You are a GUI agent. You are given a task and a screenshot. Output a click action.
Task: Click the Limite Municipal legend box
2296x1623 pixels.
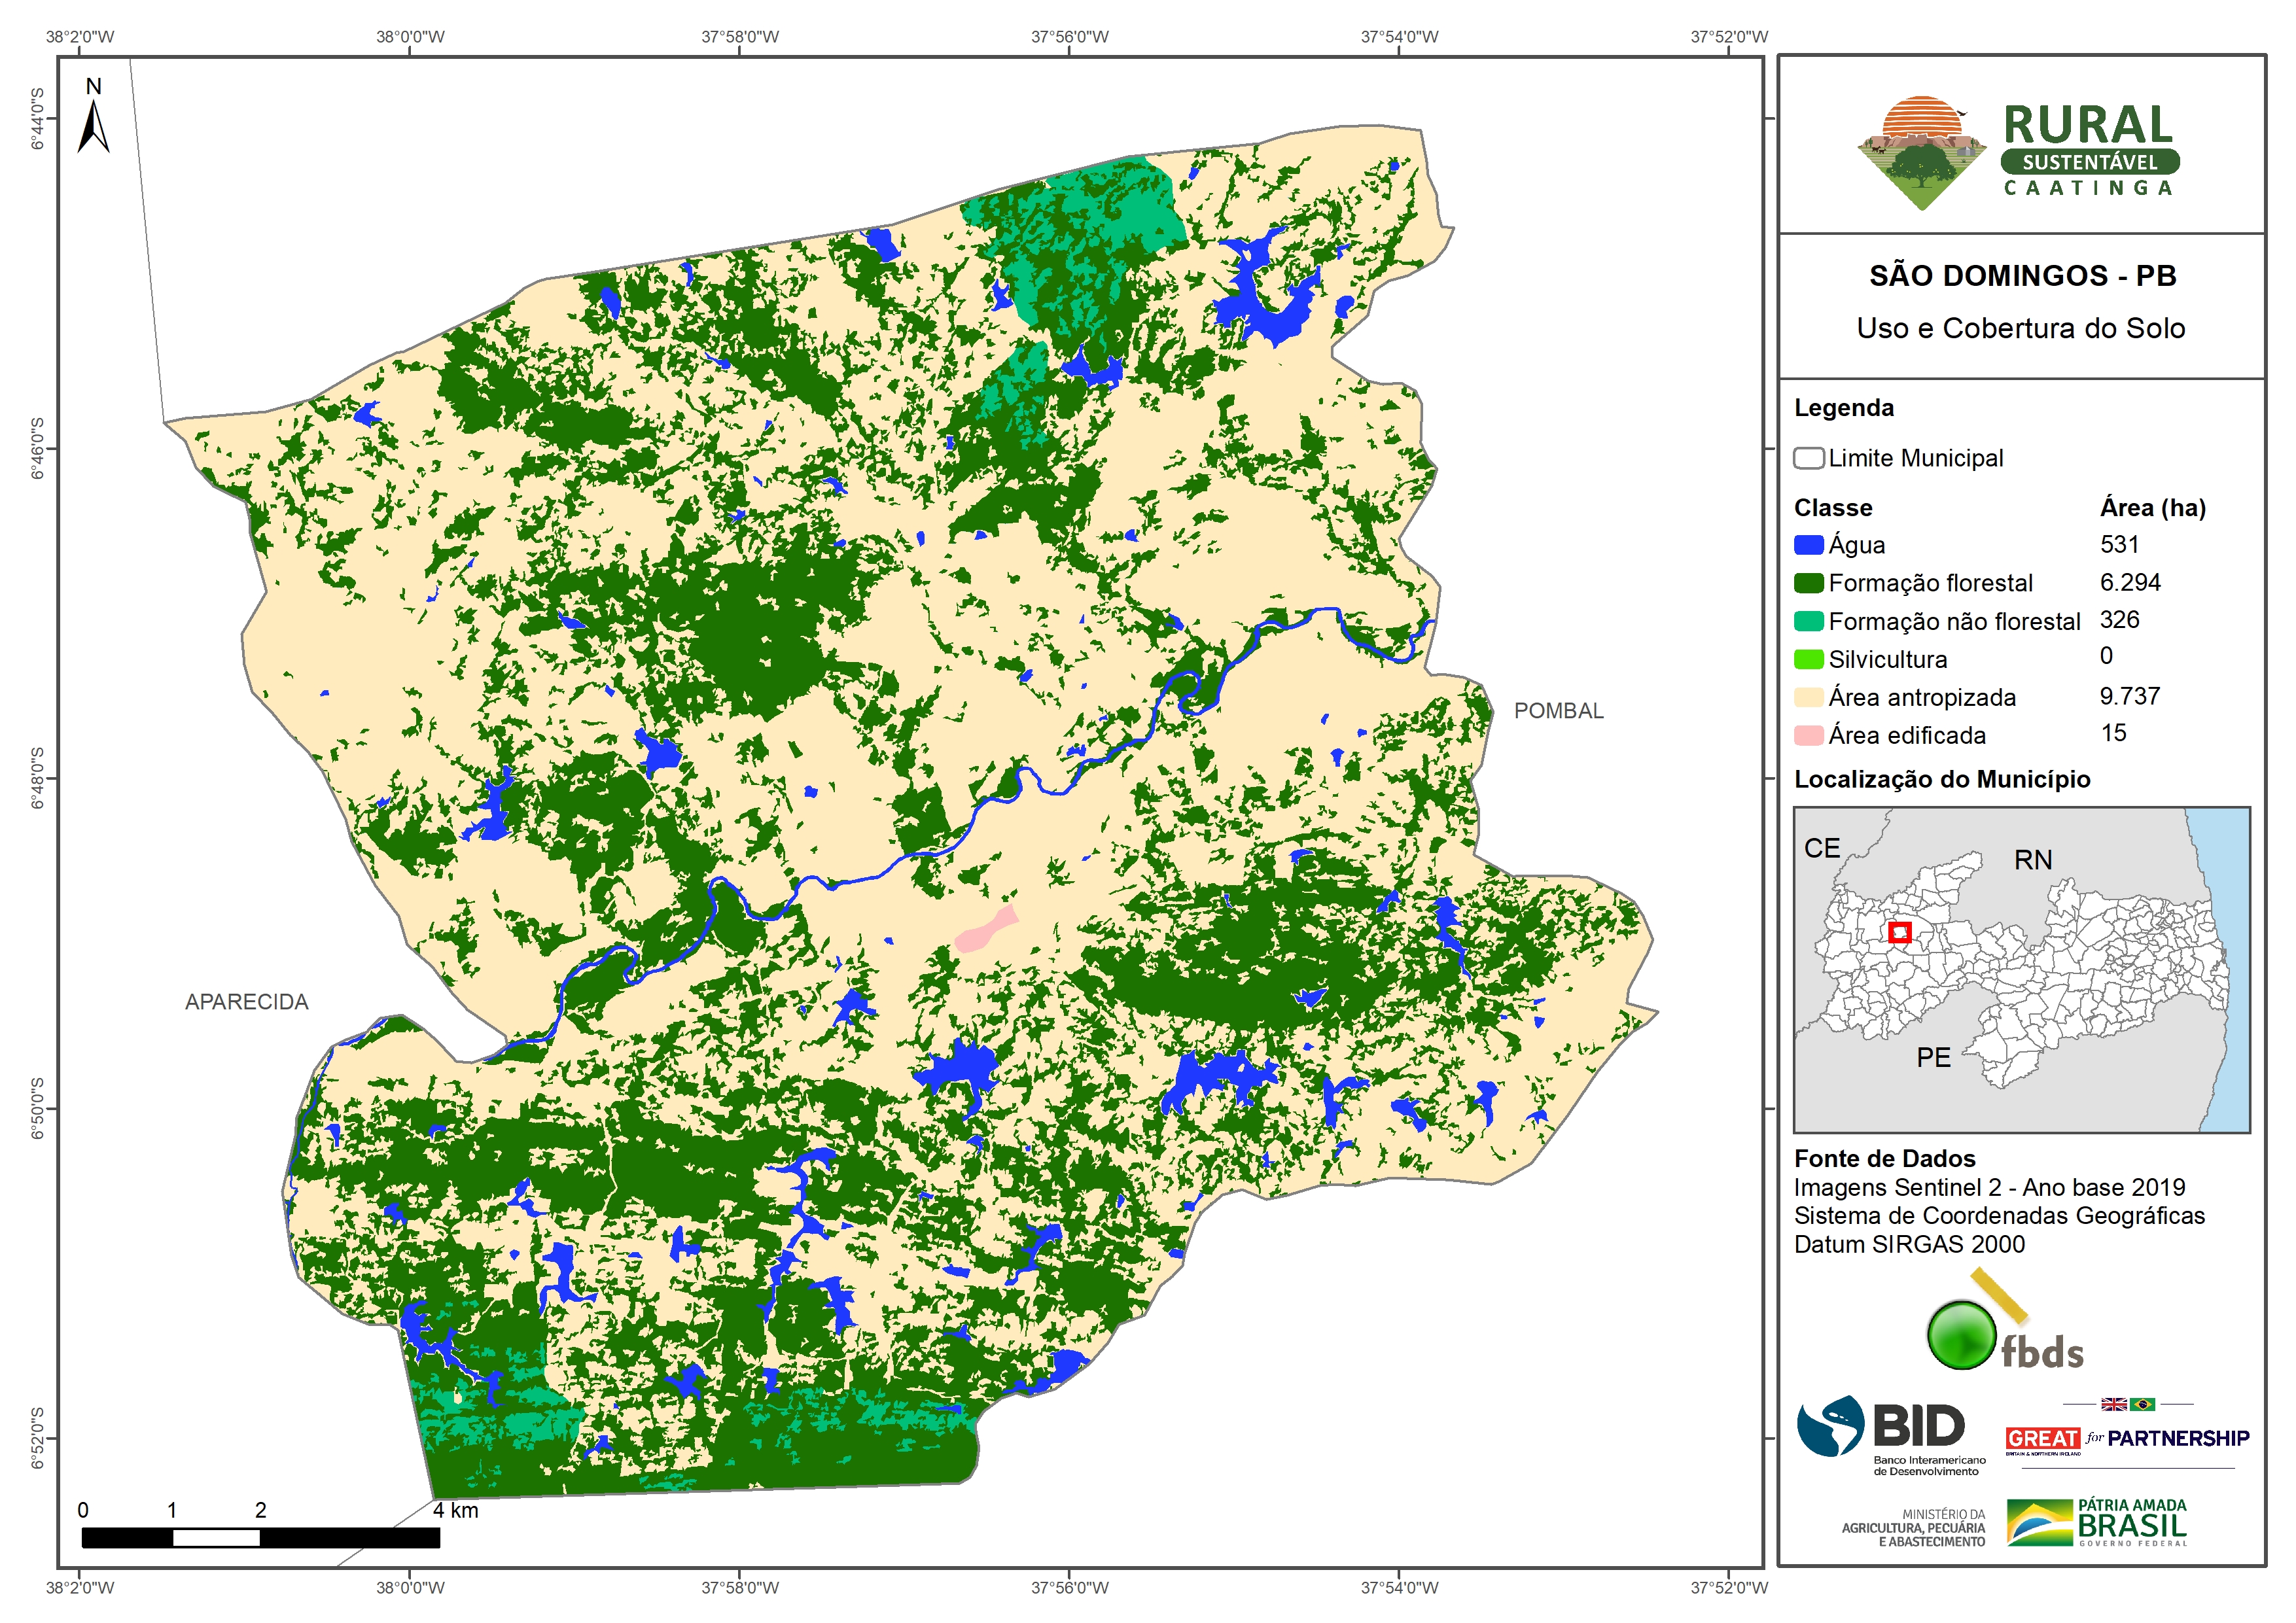(1808, 458)
